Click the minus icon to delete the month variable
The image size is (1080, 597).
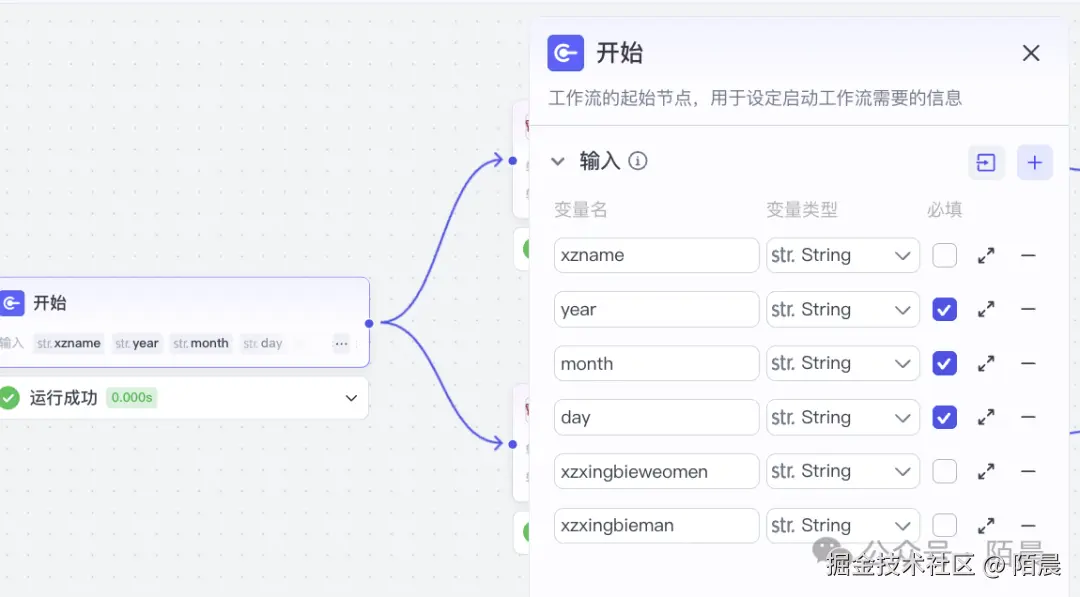pyautogui.click(x=1028, y=363)
